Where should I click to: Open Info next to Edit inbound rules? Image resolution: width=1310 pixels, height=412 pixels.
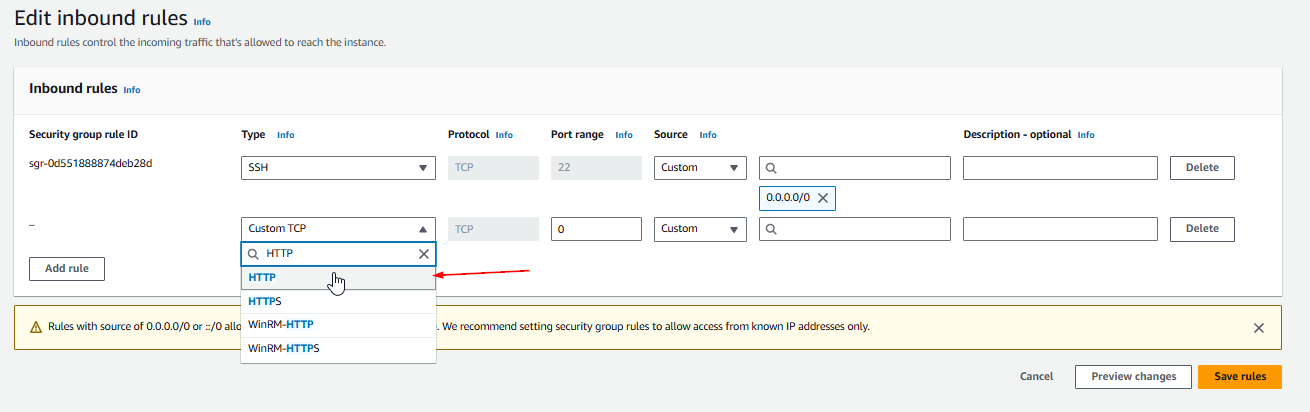(202, 21)
